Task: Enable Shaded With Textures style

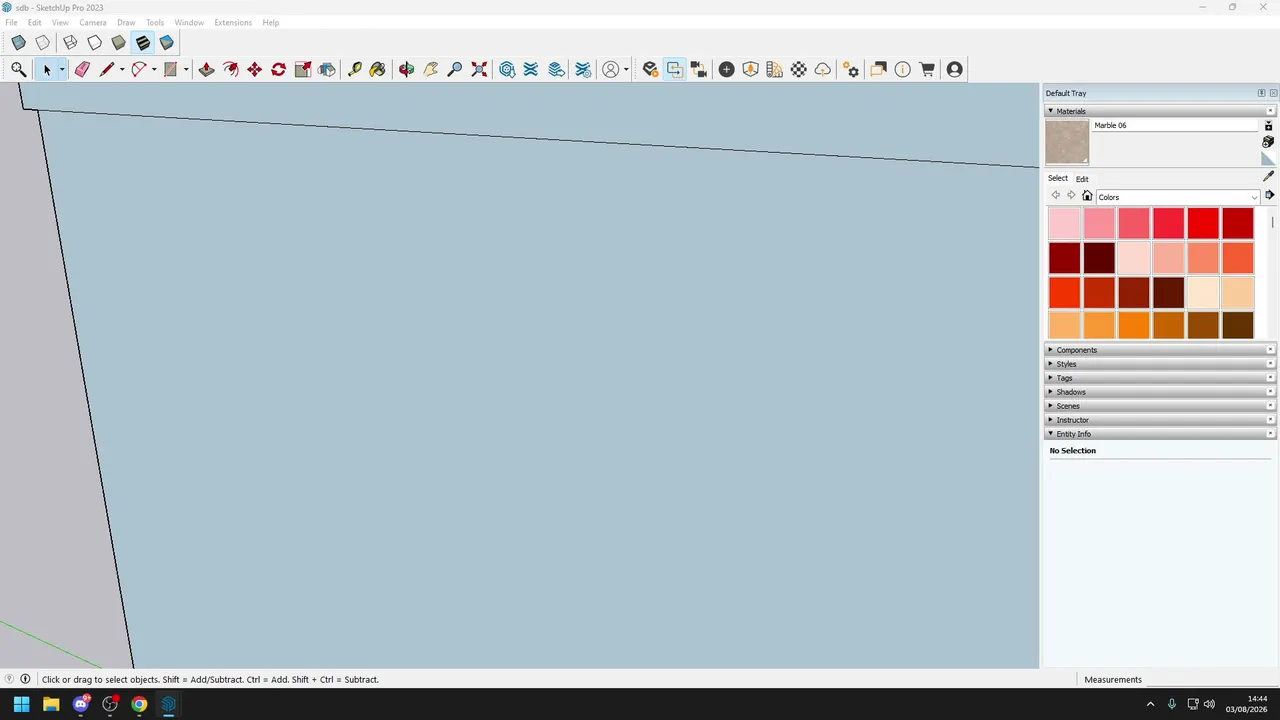Action: (142, 43)
